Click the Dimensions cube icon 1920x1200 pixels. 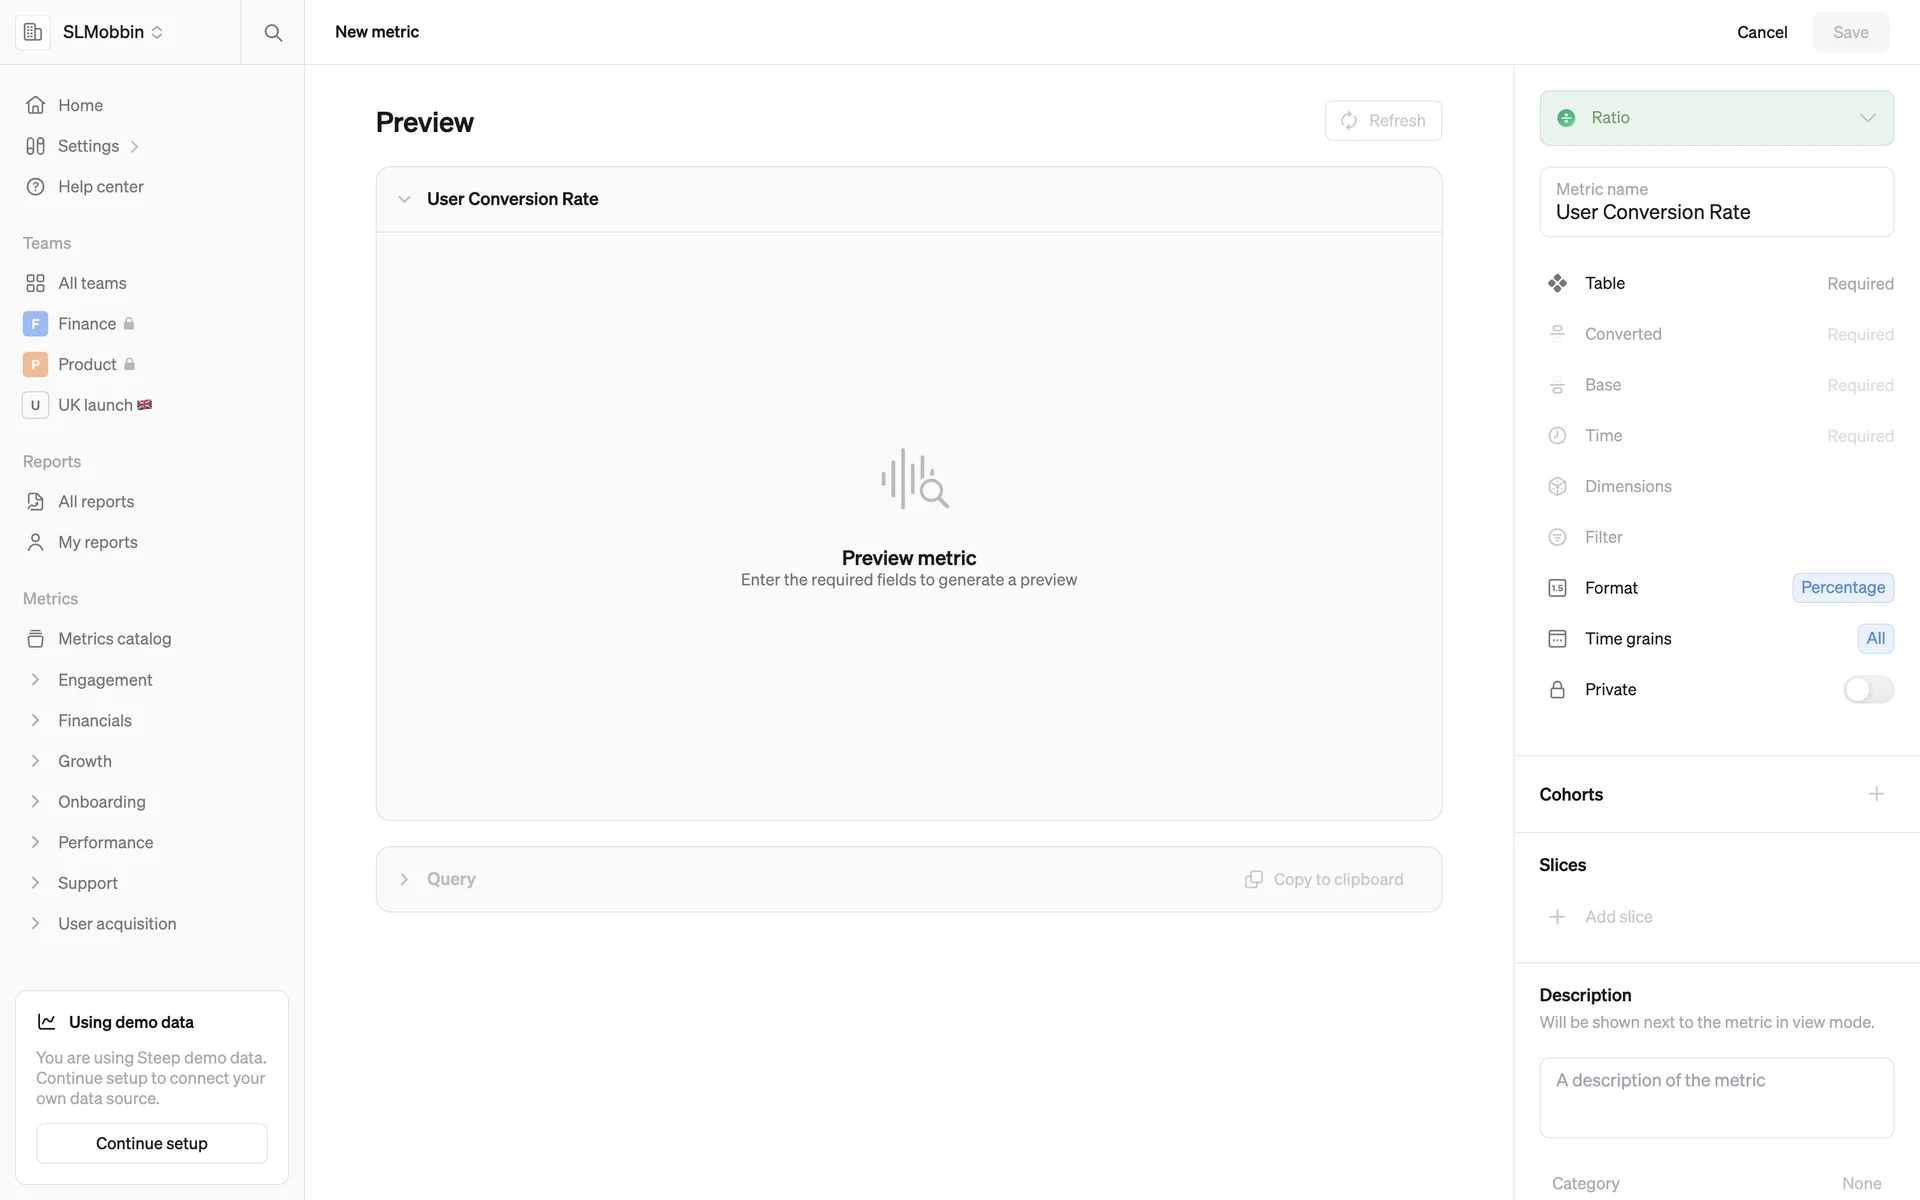click(1557, 486)
